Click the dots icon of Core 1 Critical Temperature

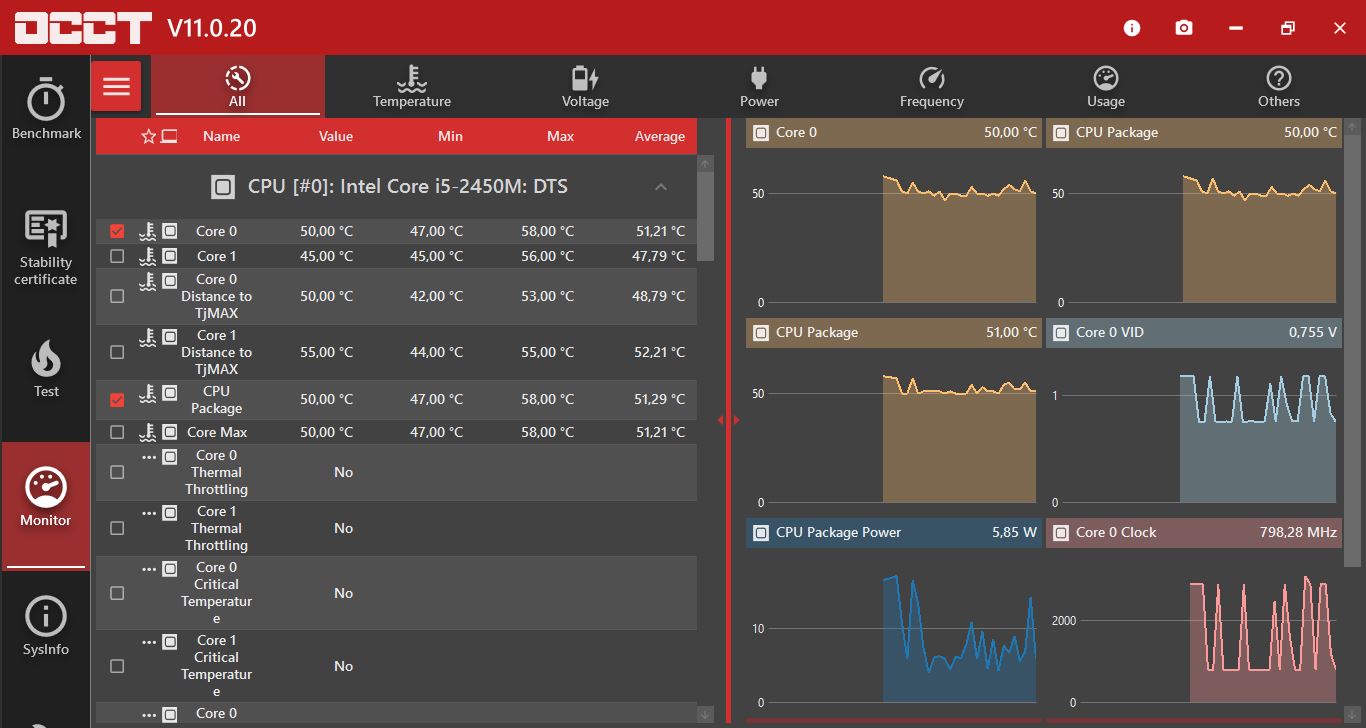(x=149, y=642)
